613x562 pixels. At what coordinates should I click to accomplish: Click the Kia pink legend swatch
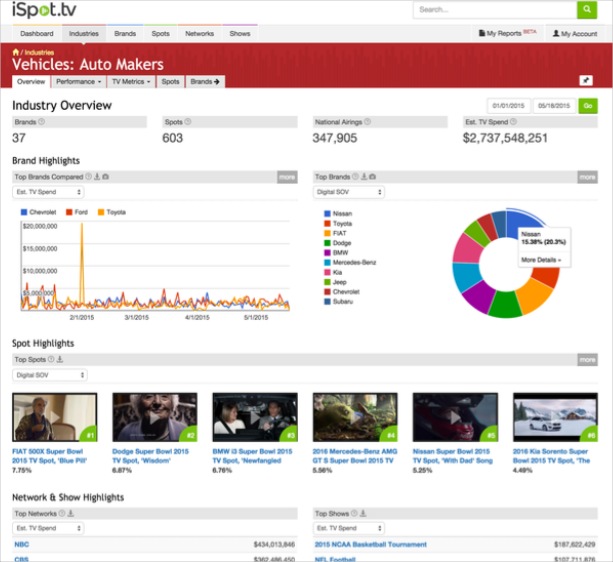click(327, 272)
